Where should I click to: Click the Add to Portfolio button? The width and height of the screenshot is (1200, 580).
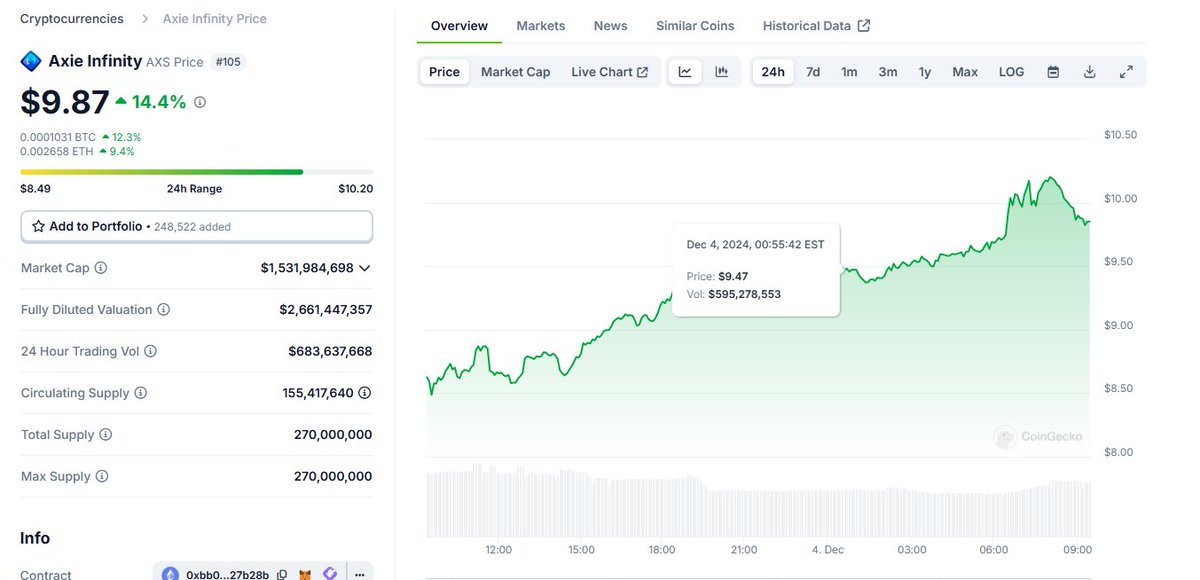pos(197,227)
